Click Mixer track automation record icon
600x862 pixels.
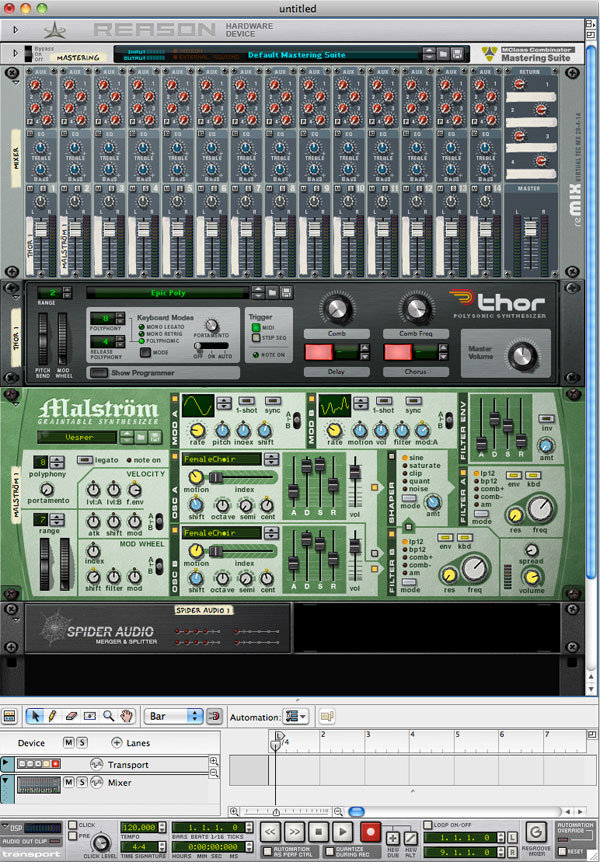click(x=97, y=782)
